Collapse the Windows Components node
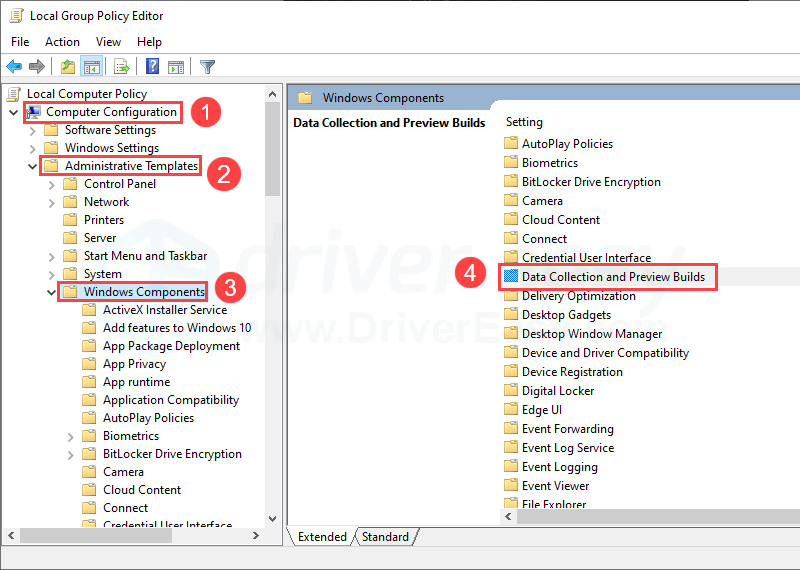Viewport: 800px width, 570px height. [51, 292]
